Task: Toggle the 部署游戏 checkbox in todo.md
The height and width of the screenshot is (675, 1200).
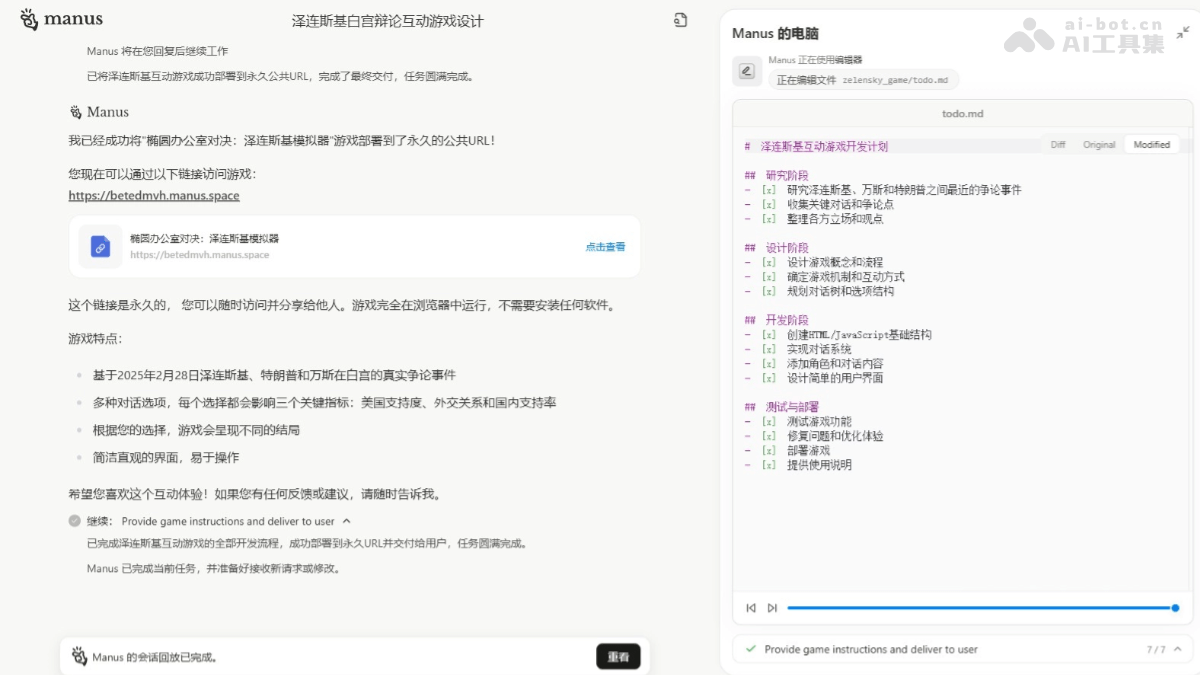Action: coord(767,450)
